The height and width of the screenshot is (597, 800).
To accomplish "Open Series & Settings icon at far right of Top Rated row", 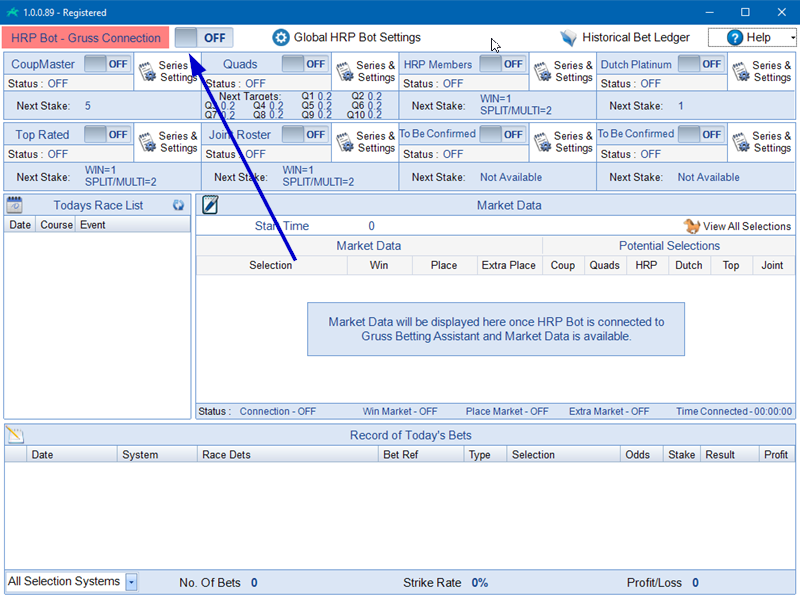I will pyautogui.click(x=741, y=142).
